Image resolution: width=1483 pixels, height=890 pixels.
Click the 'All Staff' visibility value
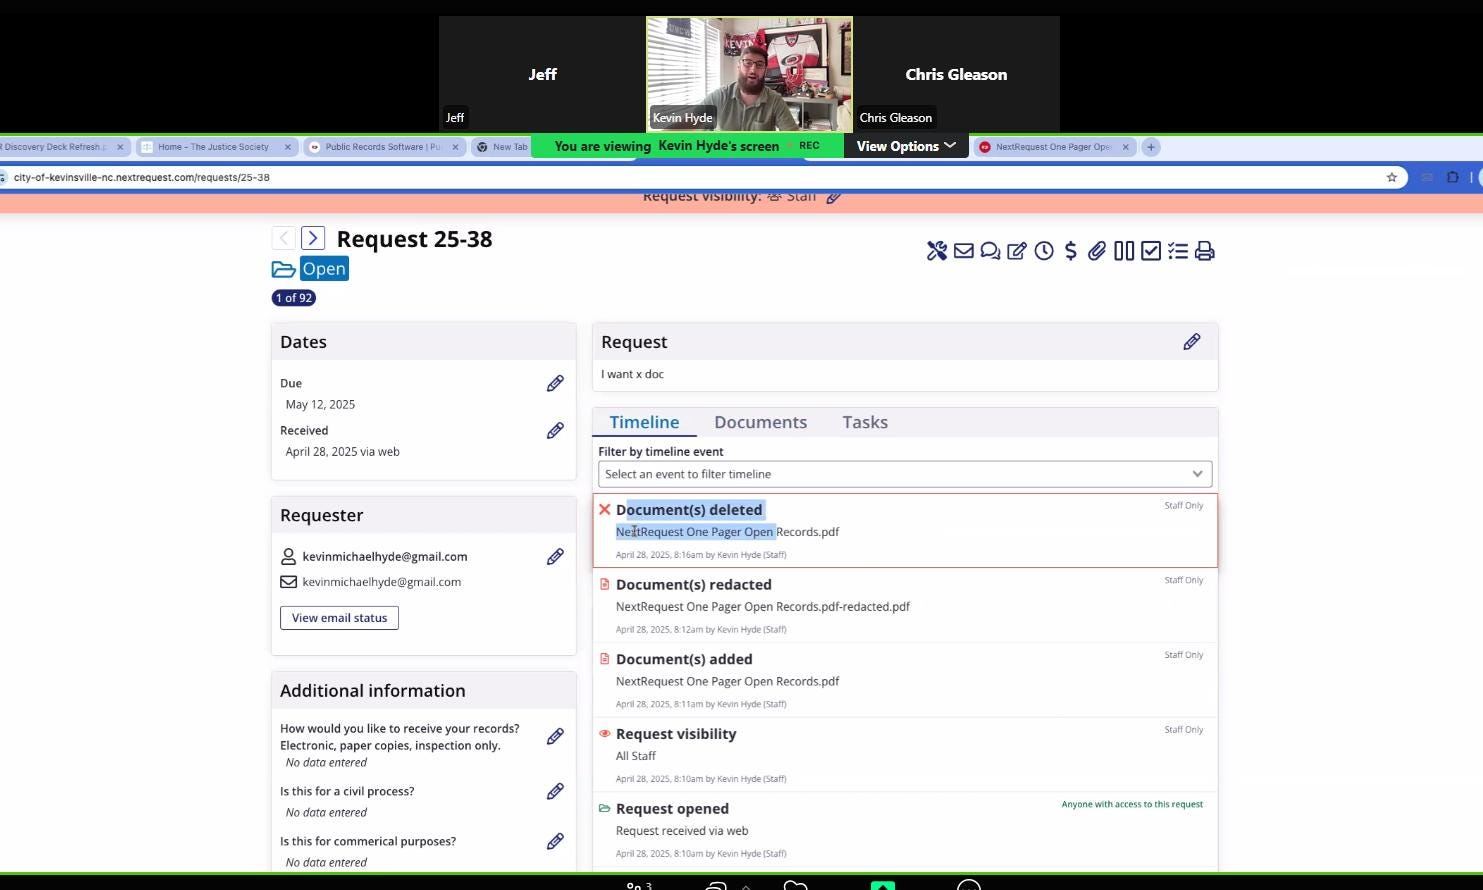click(636, 756)
